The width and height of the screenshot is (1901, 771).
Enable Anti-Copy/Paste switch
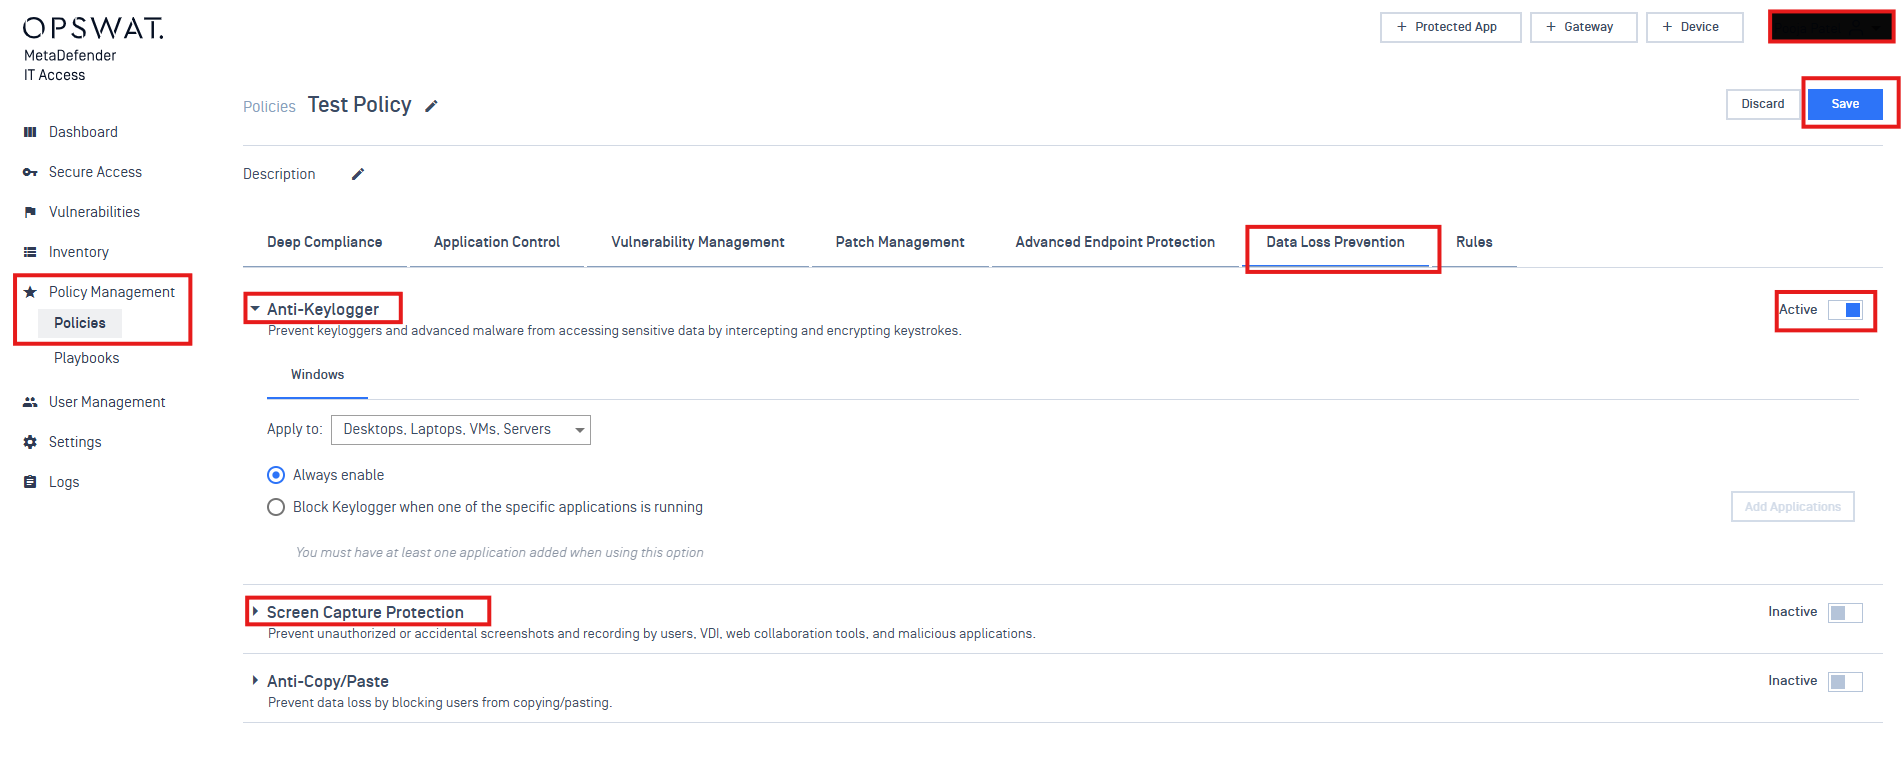click(1845, 681)
